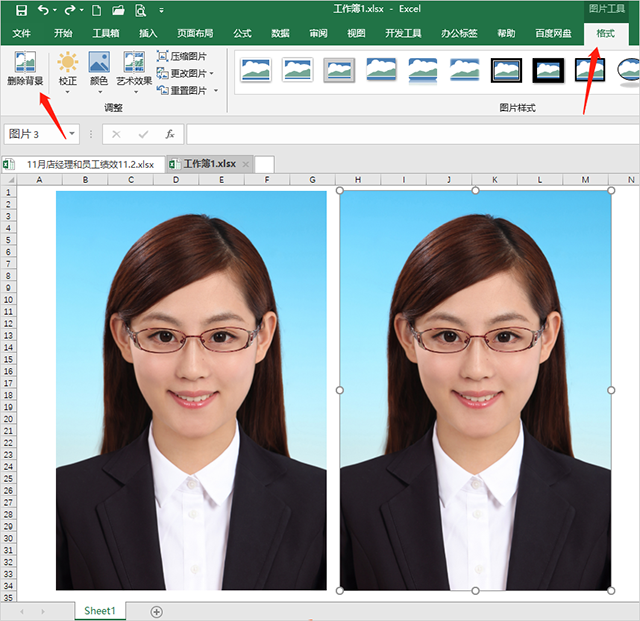Screen dimensions: 640x621
Task: Switch to the 格式 ribbon tab
Action: (x=605, y=33)
